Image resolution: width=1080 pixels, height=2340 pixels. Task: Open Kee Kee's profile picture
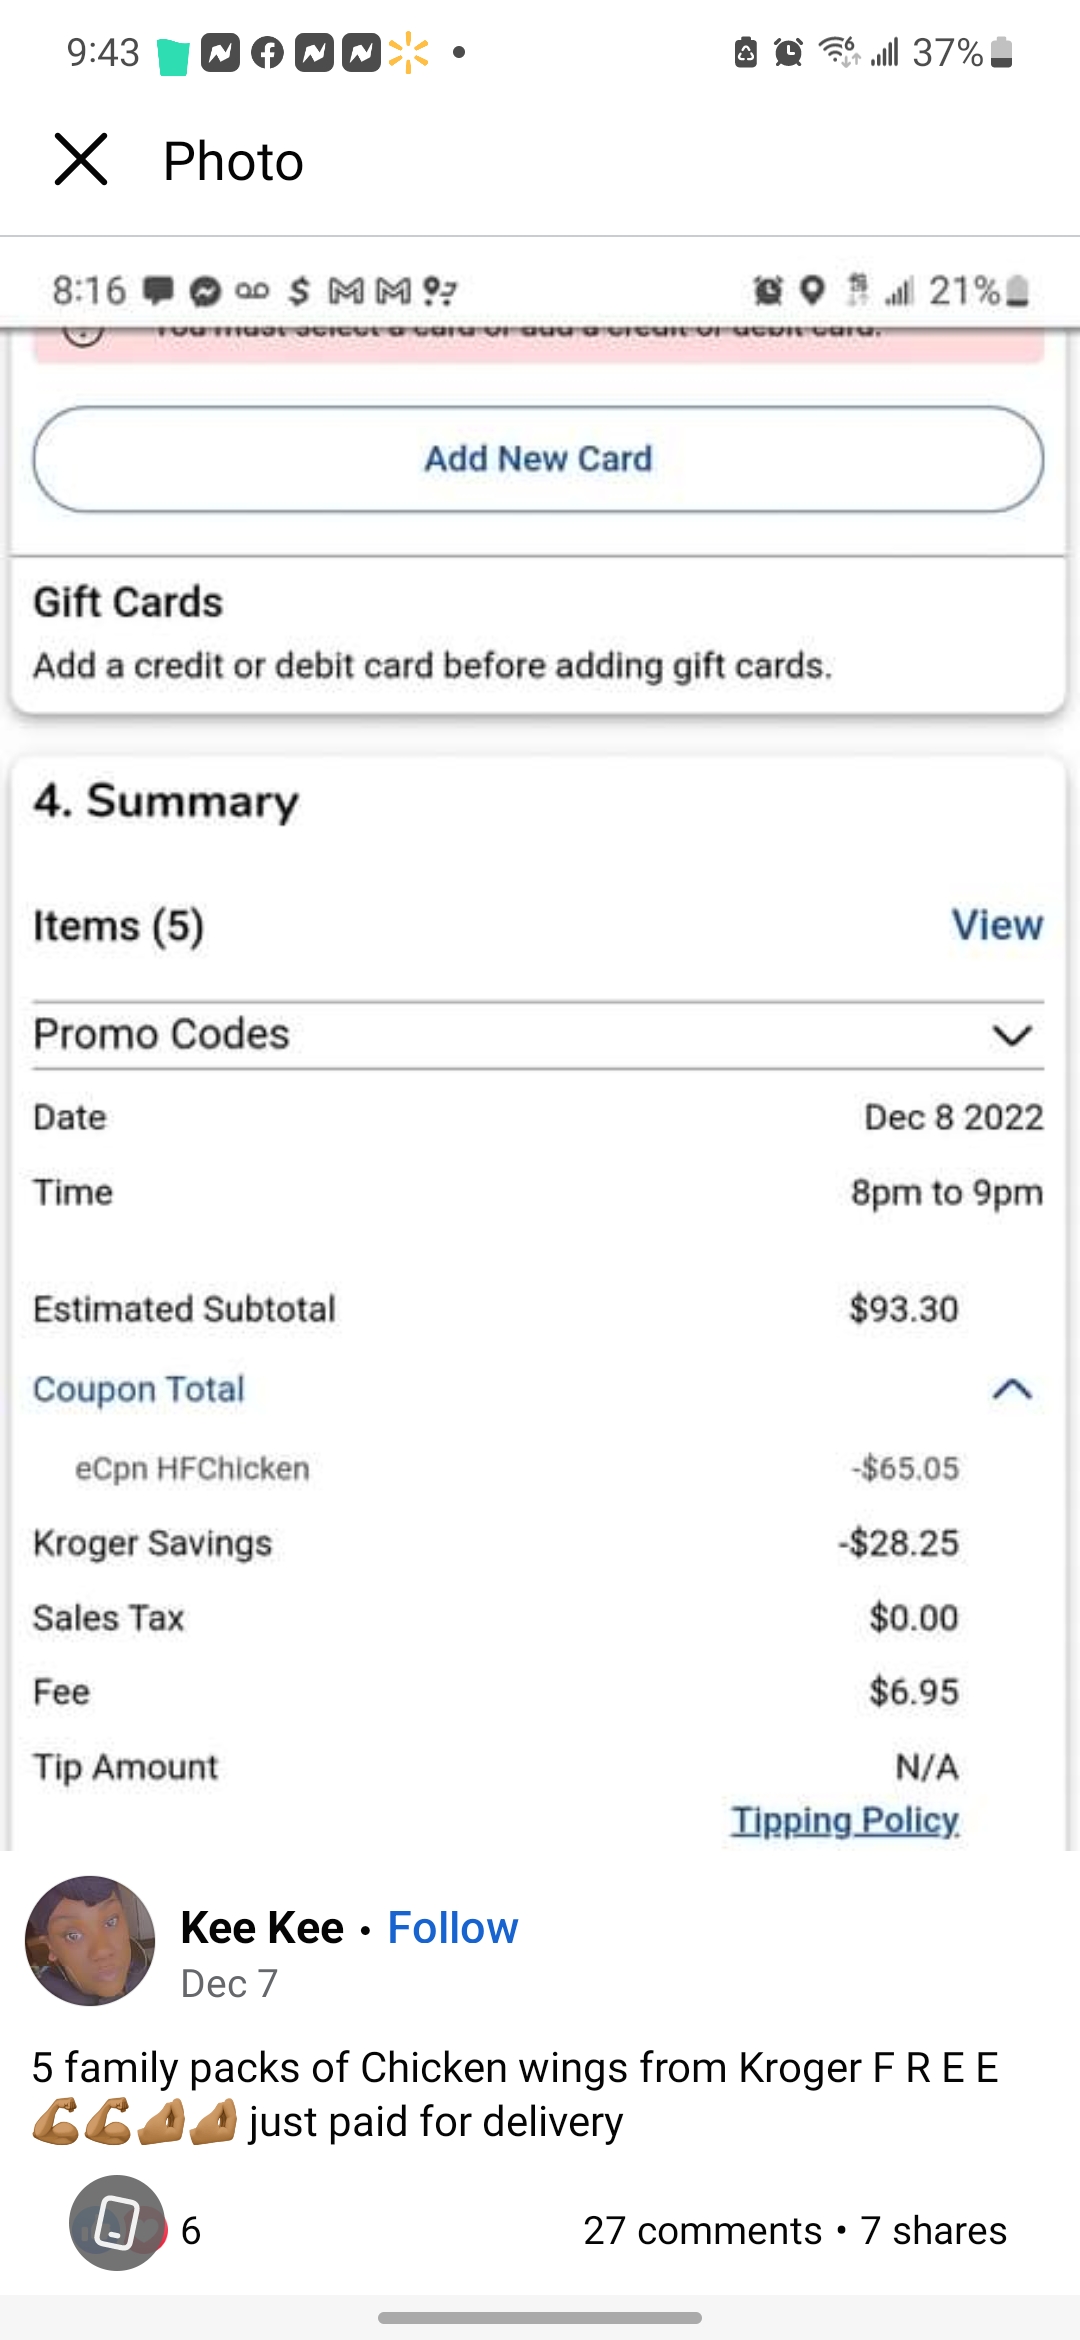coord(90,1941)
